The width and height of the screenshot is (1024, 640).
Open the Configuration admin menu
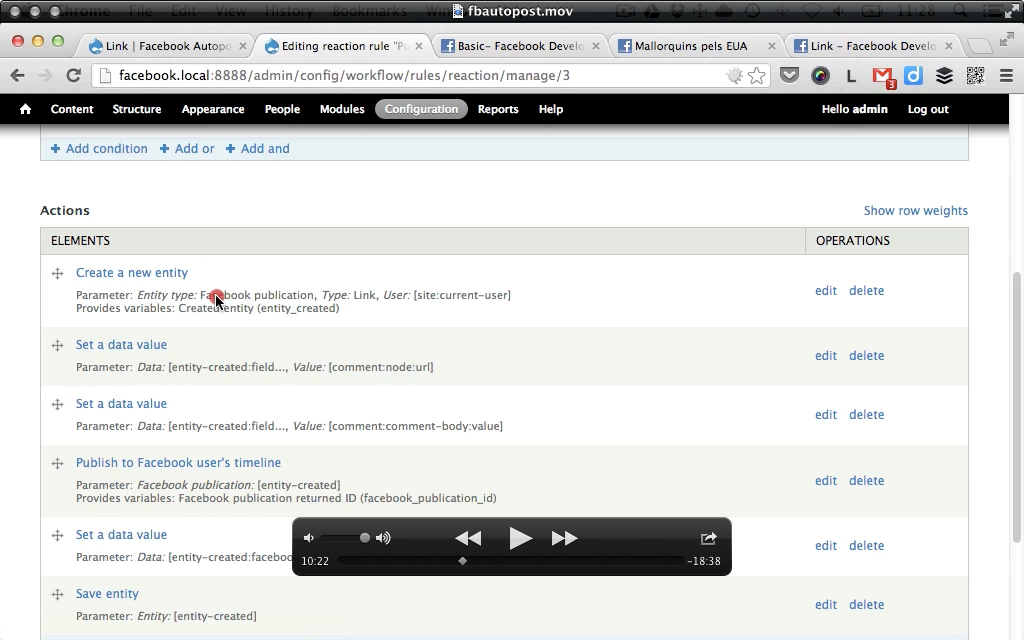421,109
